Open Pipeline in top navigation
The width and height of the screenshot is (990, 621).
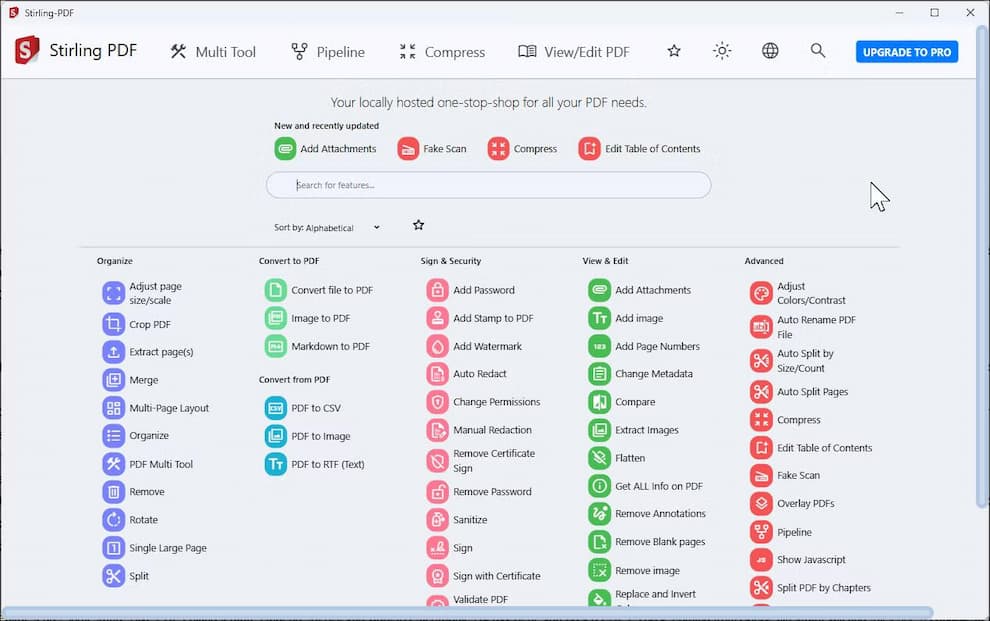pos(327,52)
